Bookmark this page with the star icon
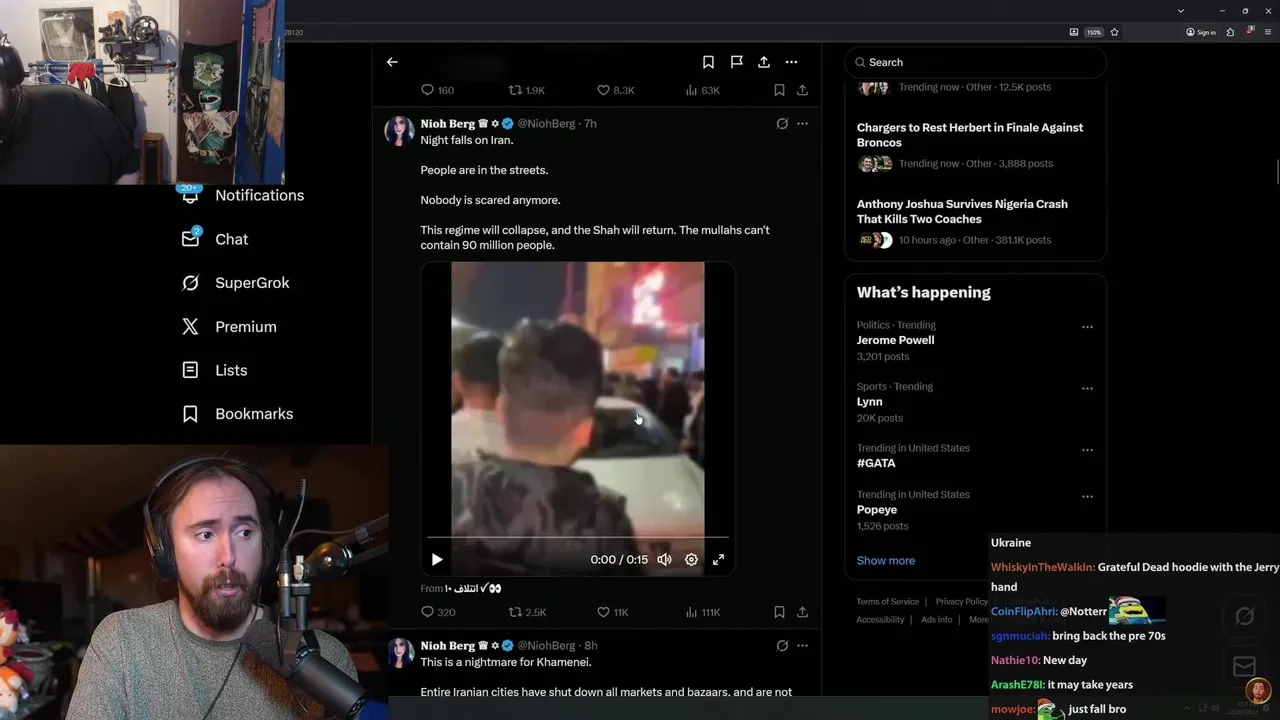The width and height of the screenshot is (1280, 720). 1114,32
